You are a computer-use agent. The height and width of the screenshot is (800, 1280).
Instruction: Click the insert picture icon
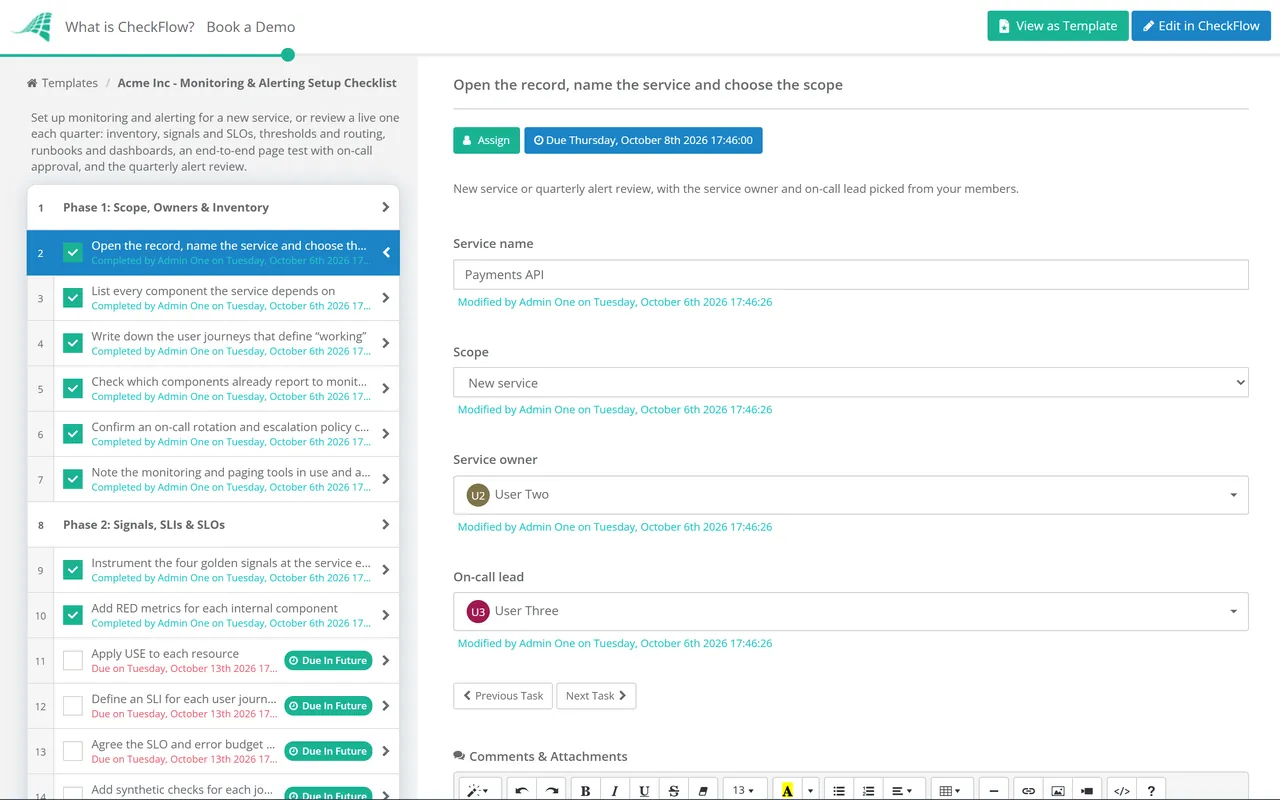[x=1057, y=790]
